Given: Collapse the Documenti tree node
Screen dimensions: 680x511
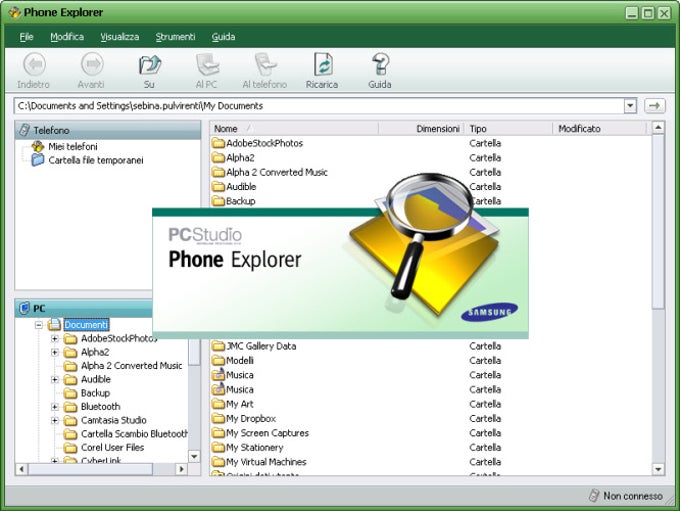Looking at the screenshot, I should 39,324.
